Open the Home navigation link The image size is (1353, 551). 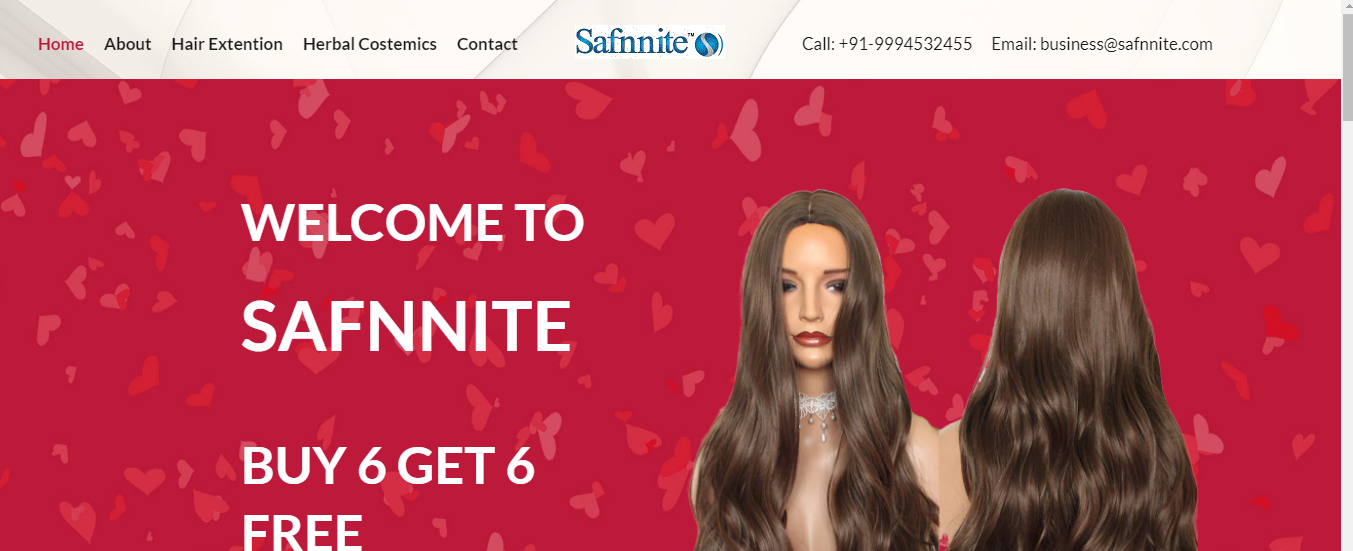click(61, 44)
